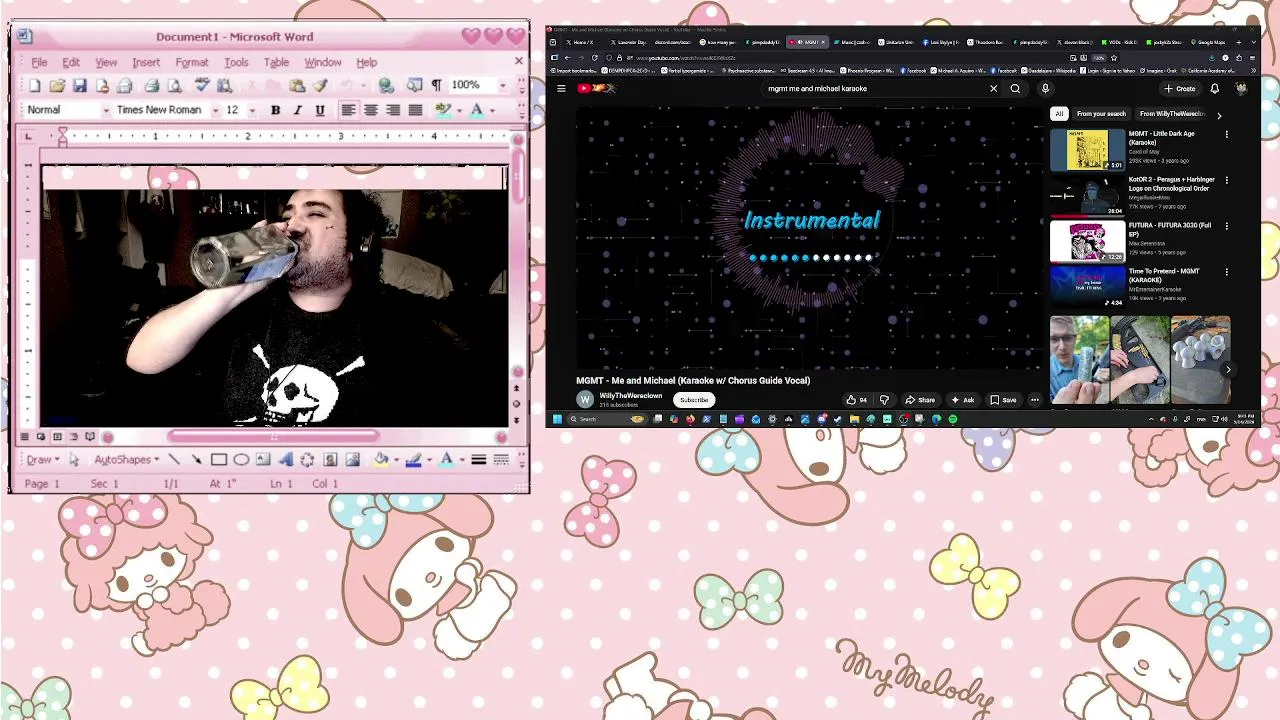Open fill color dropdown arrow on Drawing toolbar
This screenshot has width=1280, height=720.
396,460
